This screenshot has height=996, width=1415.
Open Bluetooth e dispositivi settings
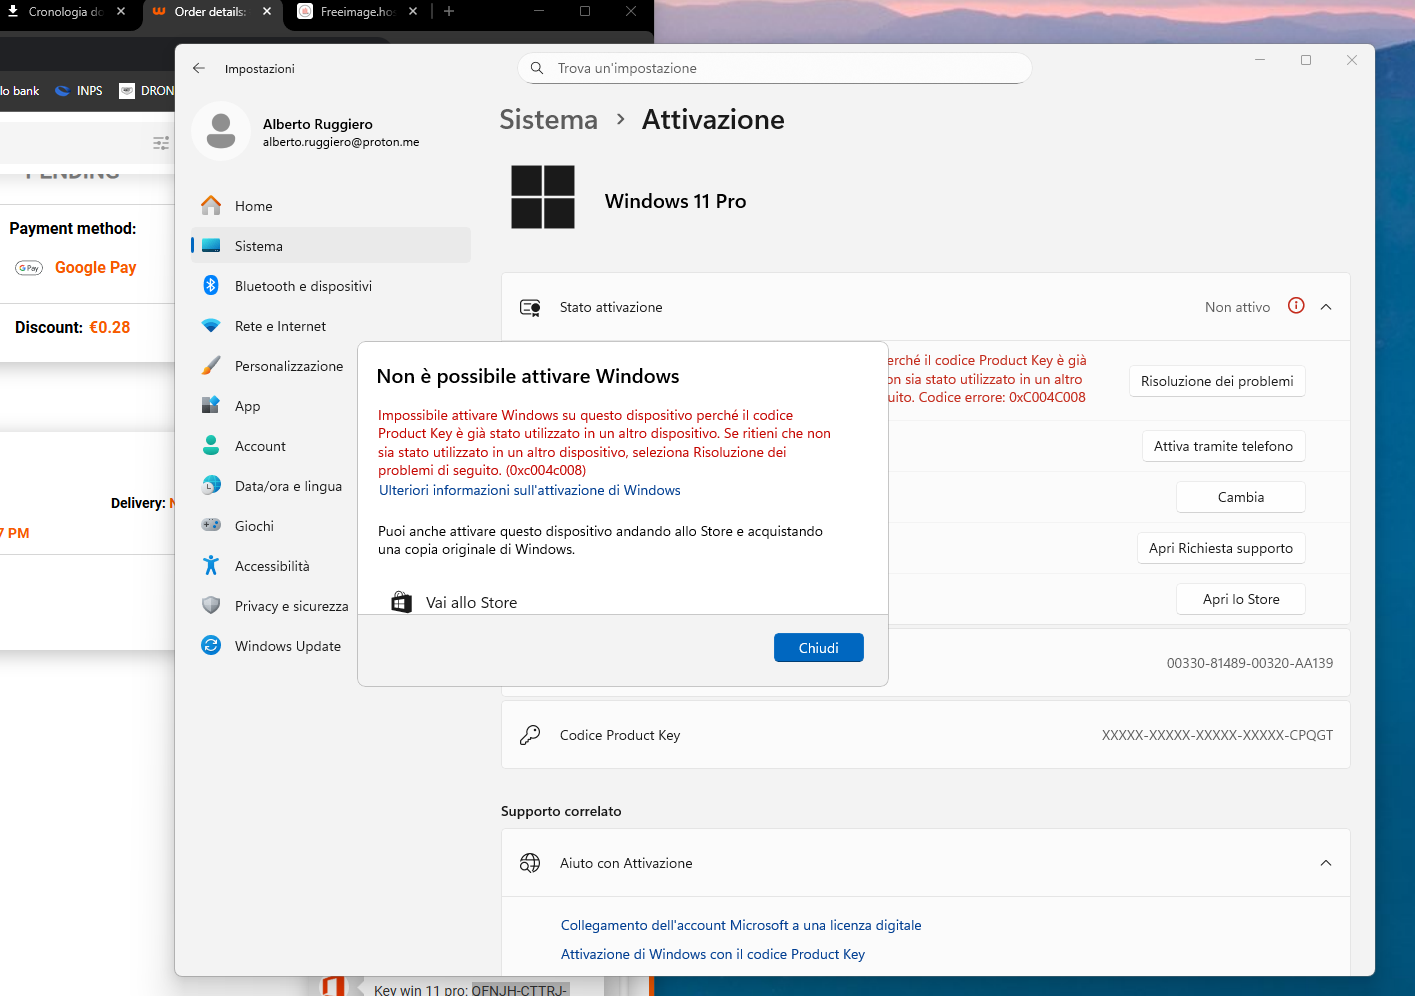coord(330,286)
